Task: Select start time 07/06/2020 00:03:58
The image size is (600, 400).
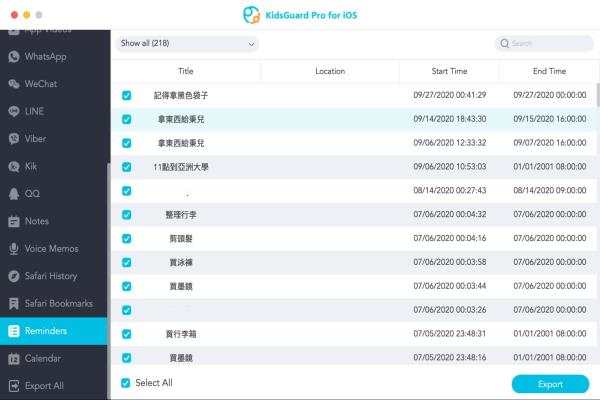Action: tap(450, 262)
